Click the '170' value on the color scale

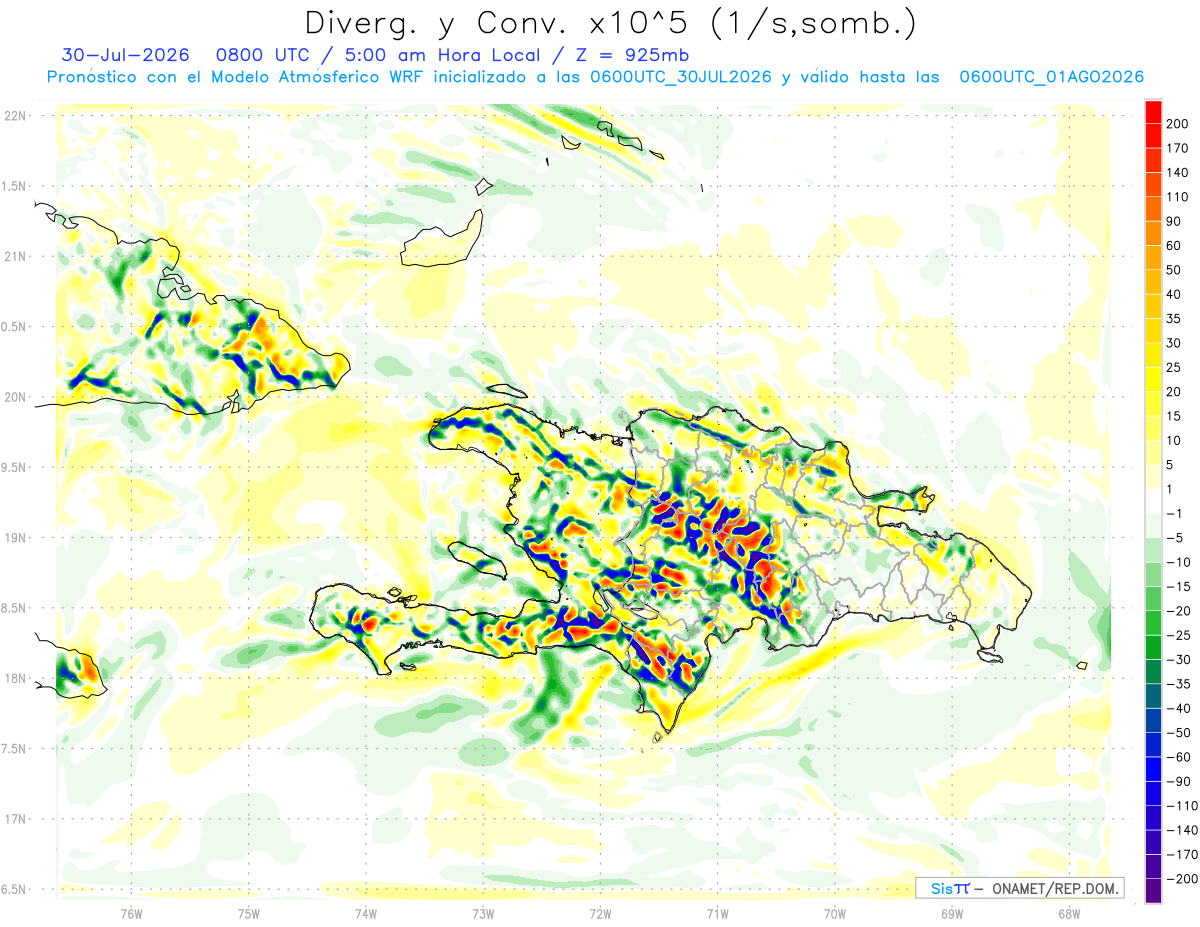pos(1178,149)
